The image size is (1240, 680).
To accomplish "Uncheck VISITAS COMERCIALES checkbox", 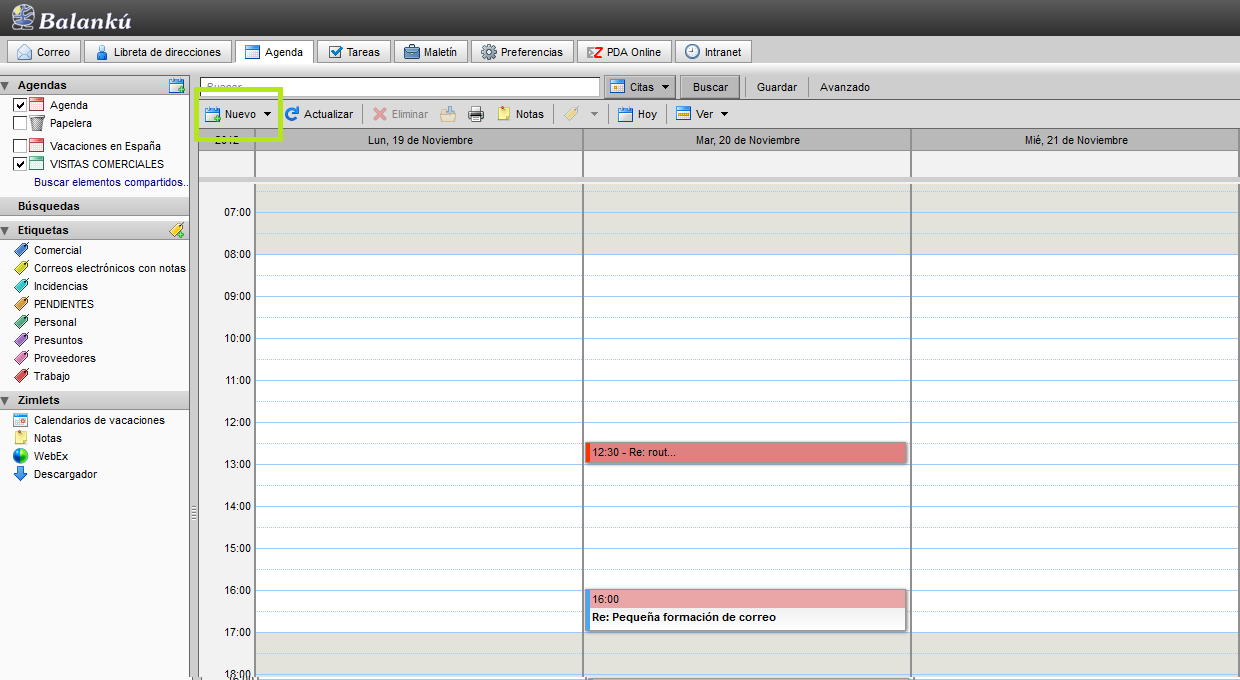I will pyautogui.click(x=20, y=164).
